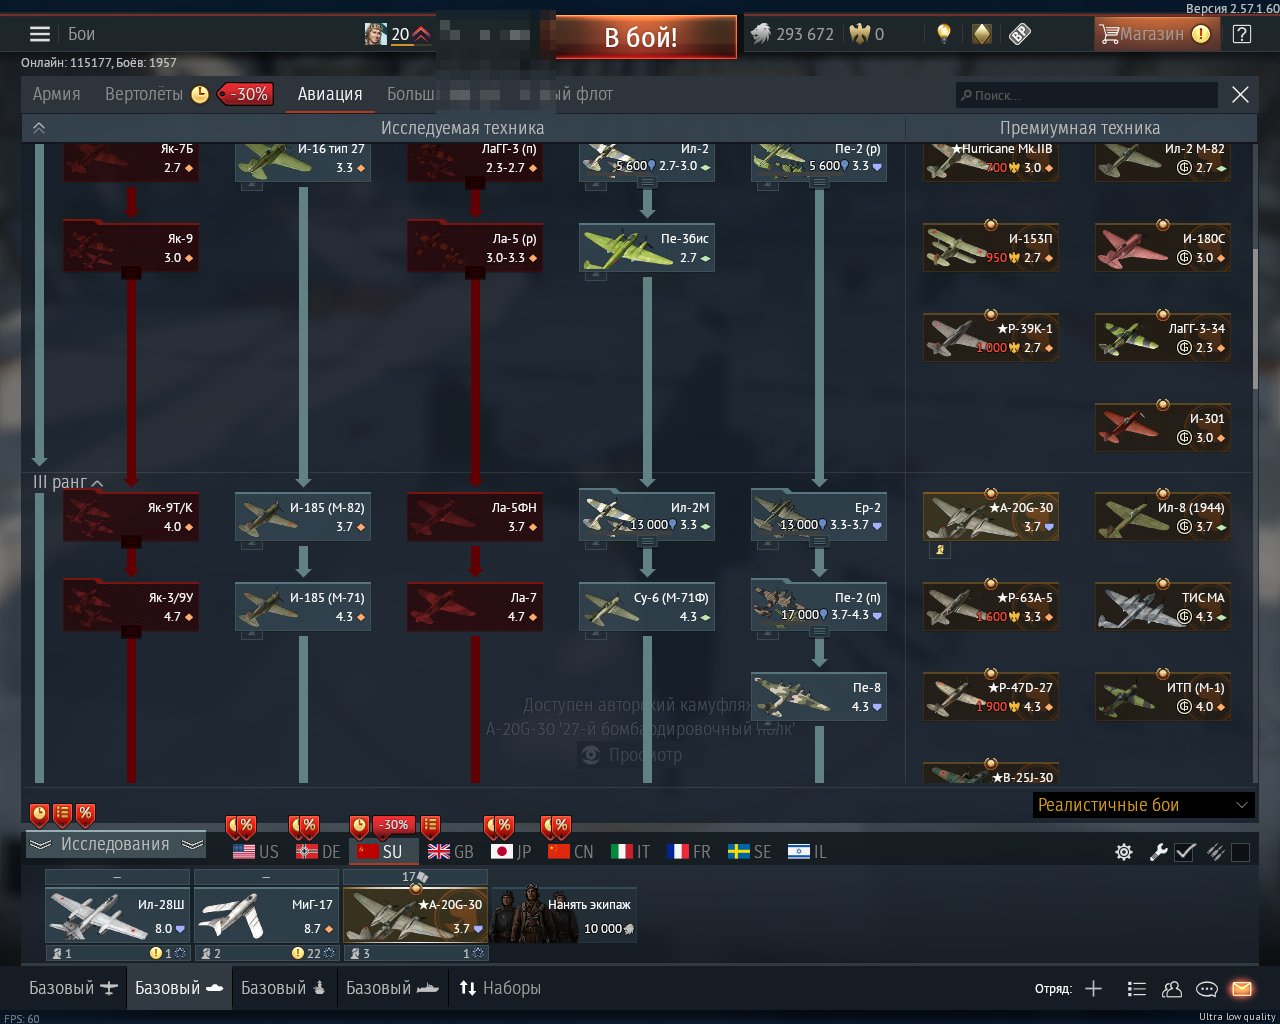Select the IL nation tab
This screenshot has height=1024, width=1280.
coord(808,852)
